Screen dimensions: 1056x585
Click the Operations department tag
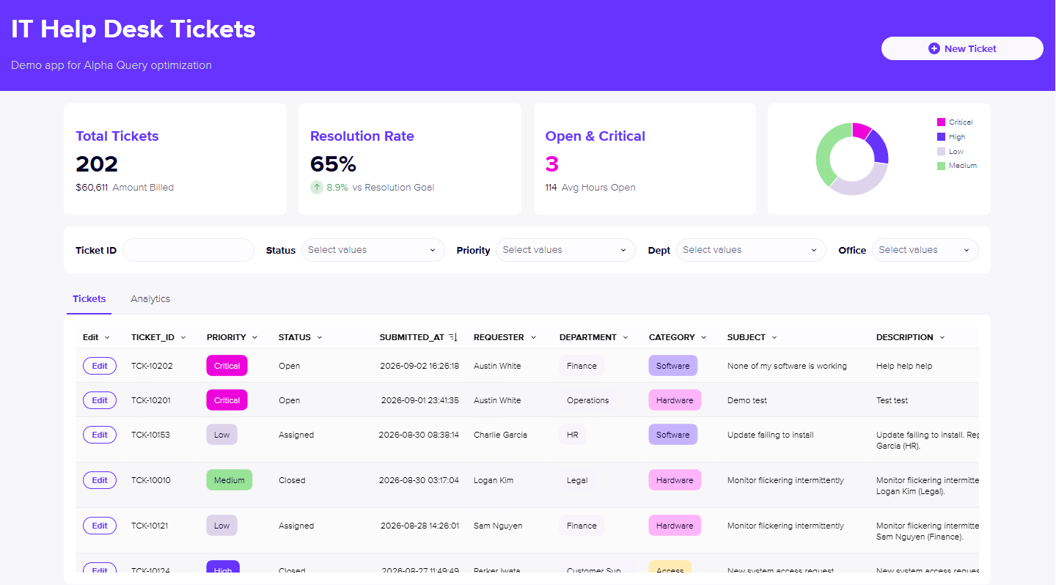pos(588,400)
